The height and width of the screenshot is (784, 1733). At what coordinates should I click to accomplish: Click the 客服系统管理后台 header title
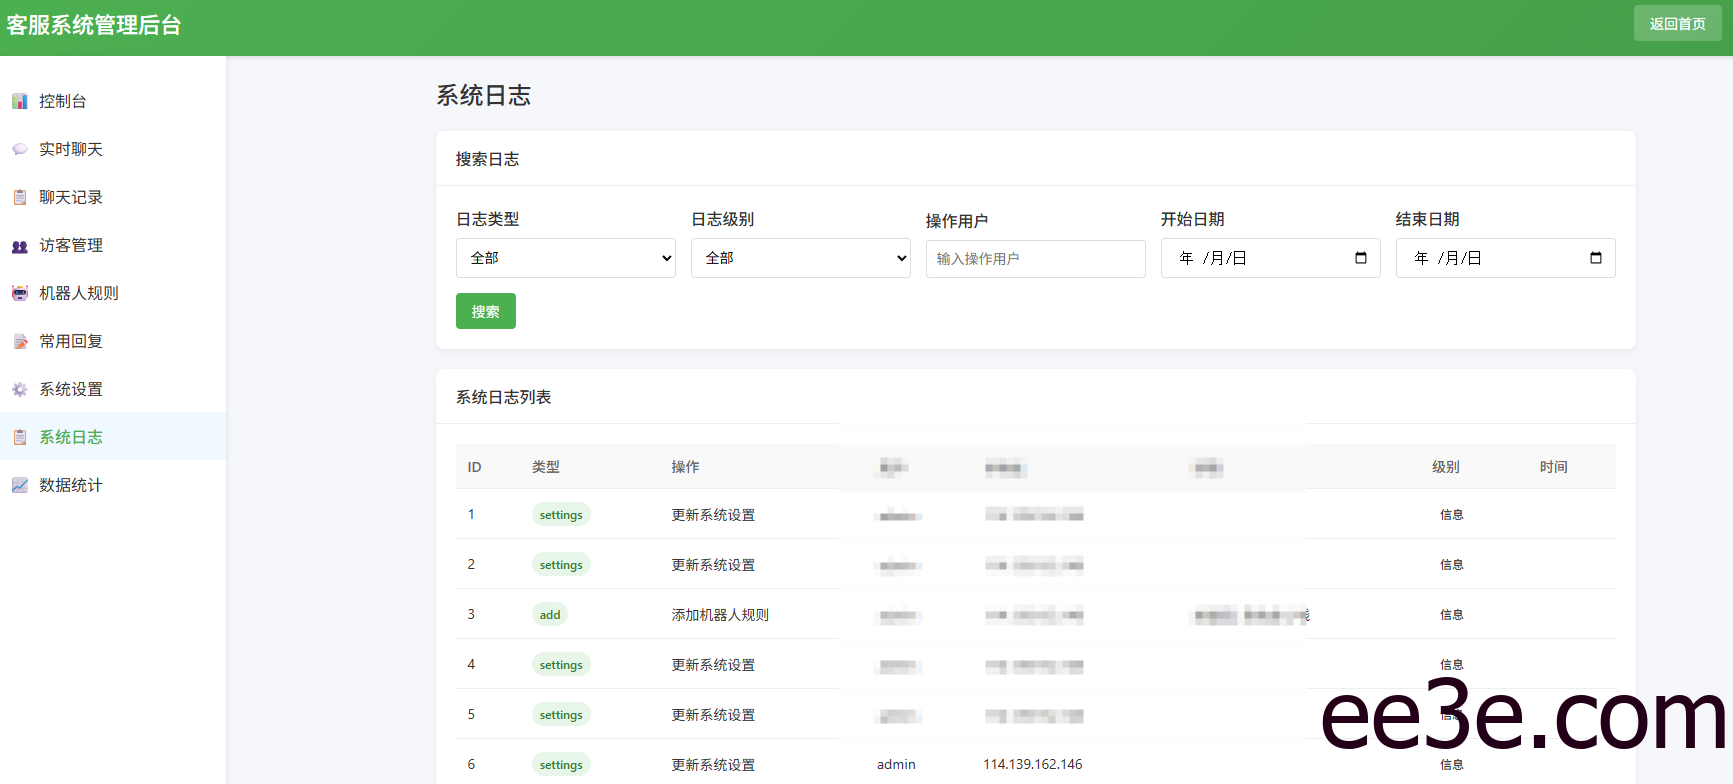coord(94,25)
